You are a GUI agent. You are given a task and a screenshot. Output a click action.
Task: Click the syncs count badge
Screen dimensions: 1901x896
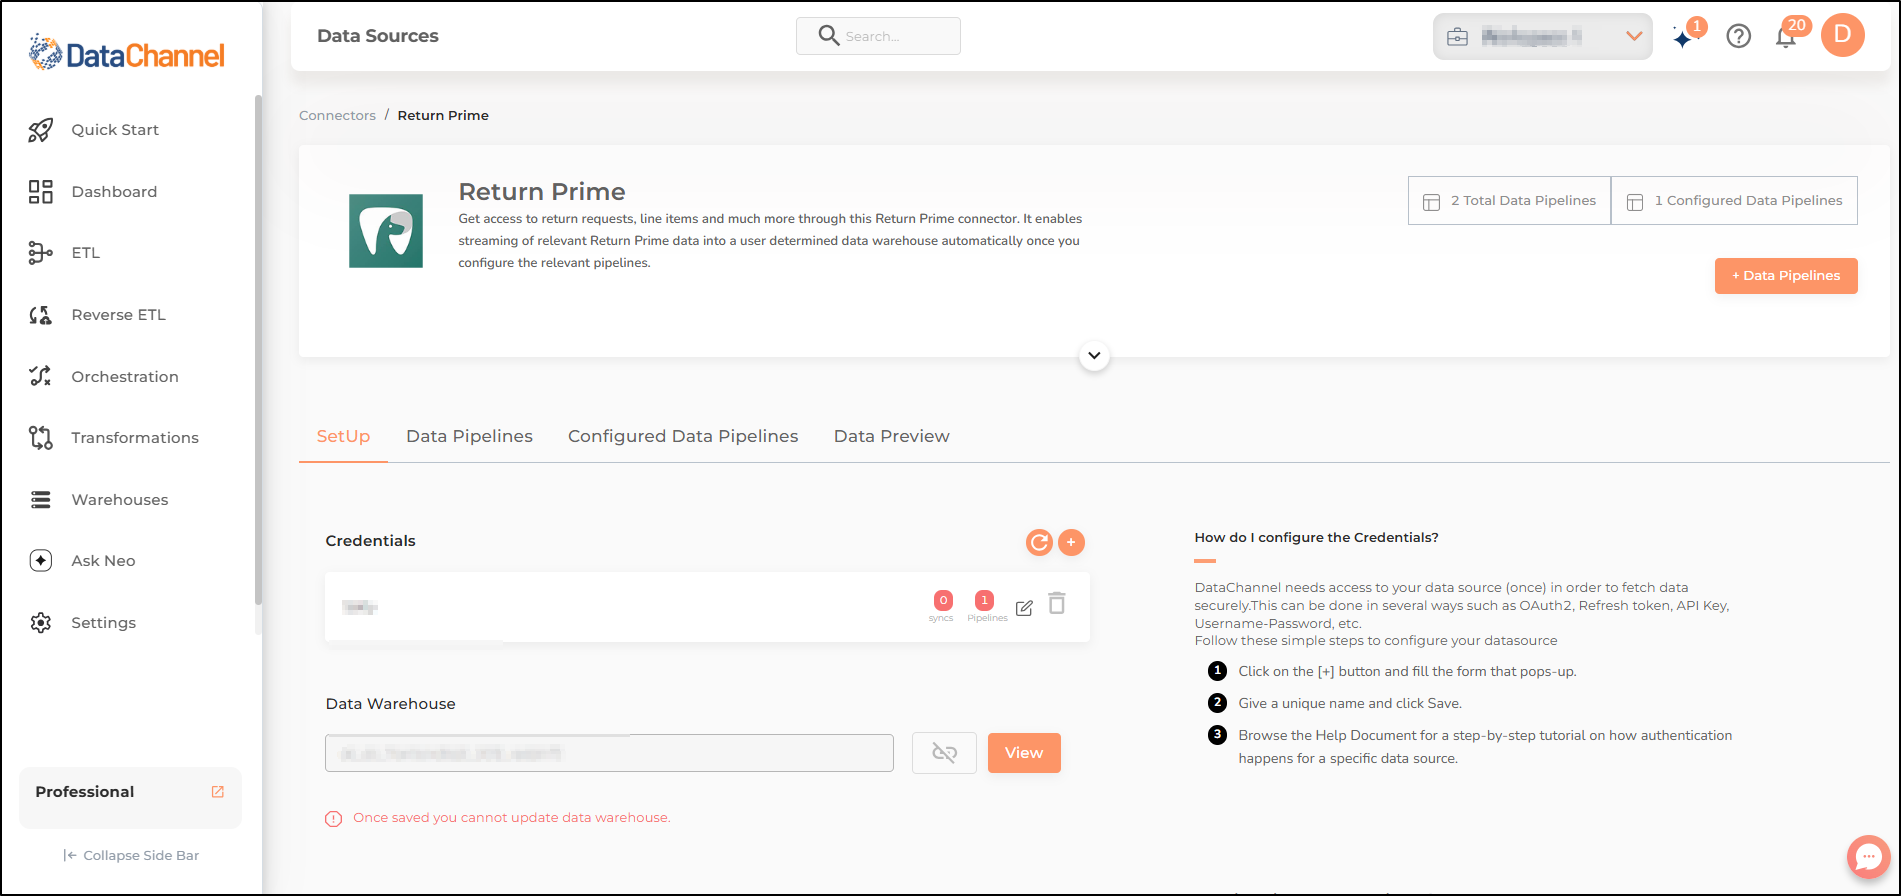[x=943, y=600]
